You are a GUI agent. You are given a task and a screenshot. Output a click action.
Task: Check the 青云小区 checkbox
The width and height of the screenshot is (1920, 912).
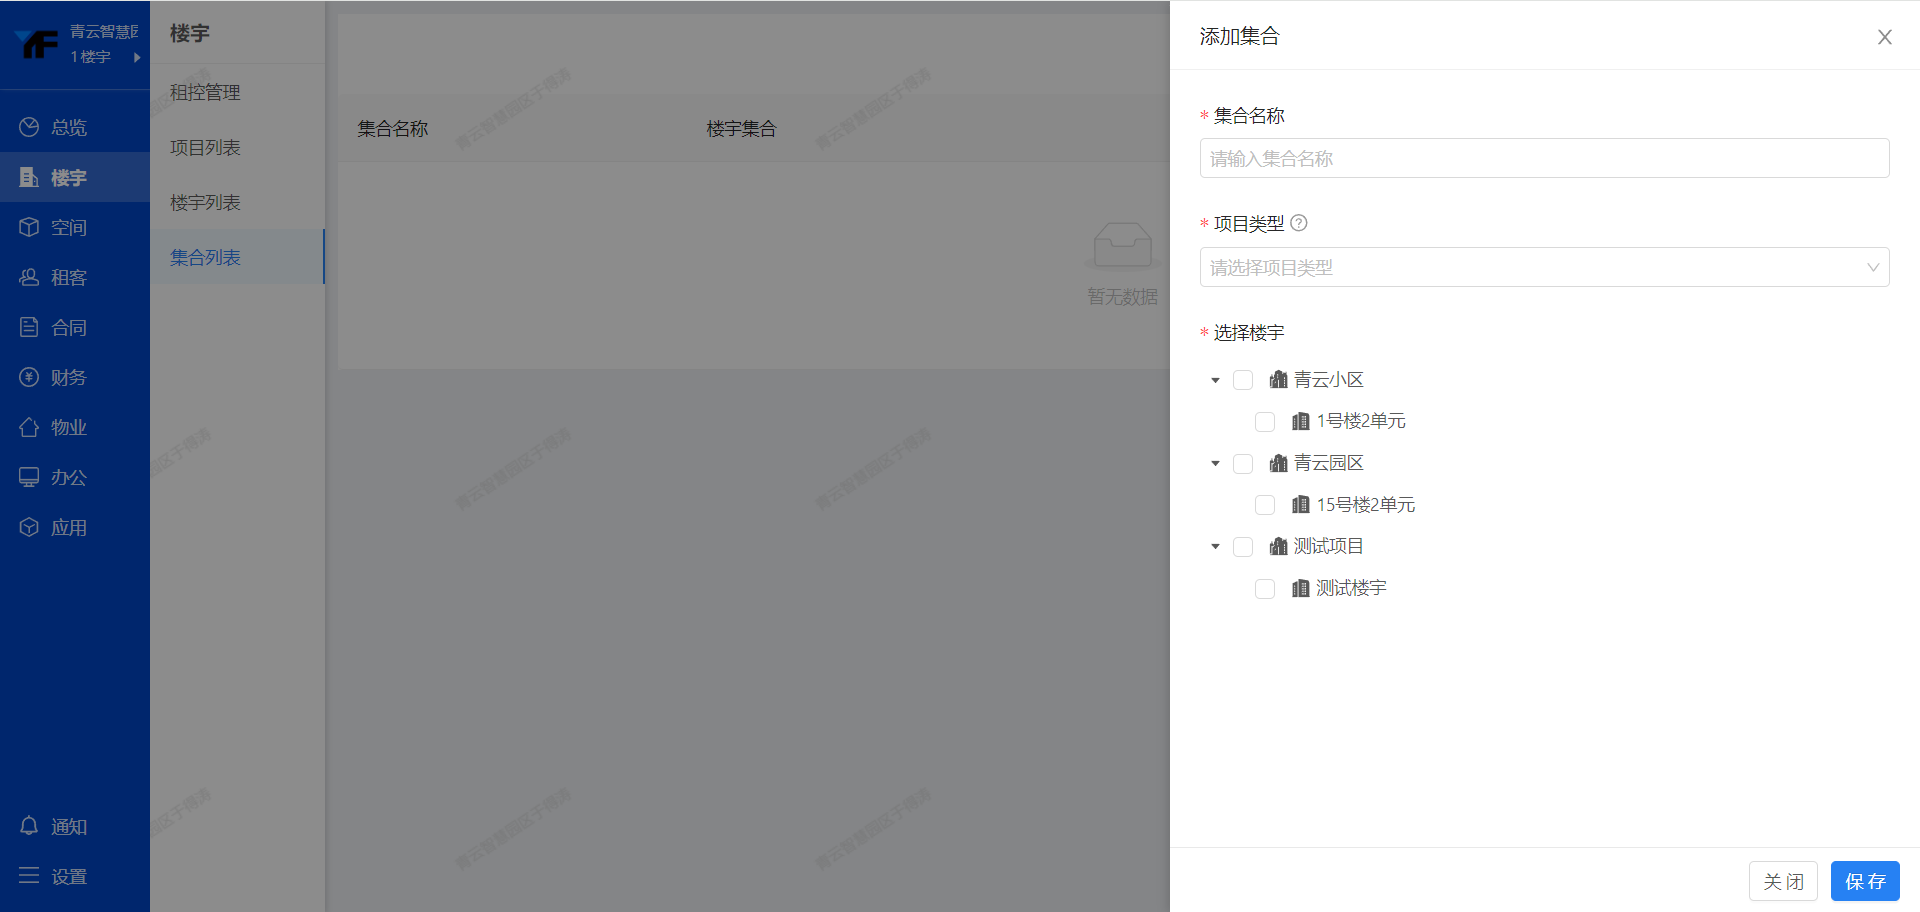pyautogui.click(x=1243, y=380)
